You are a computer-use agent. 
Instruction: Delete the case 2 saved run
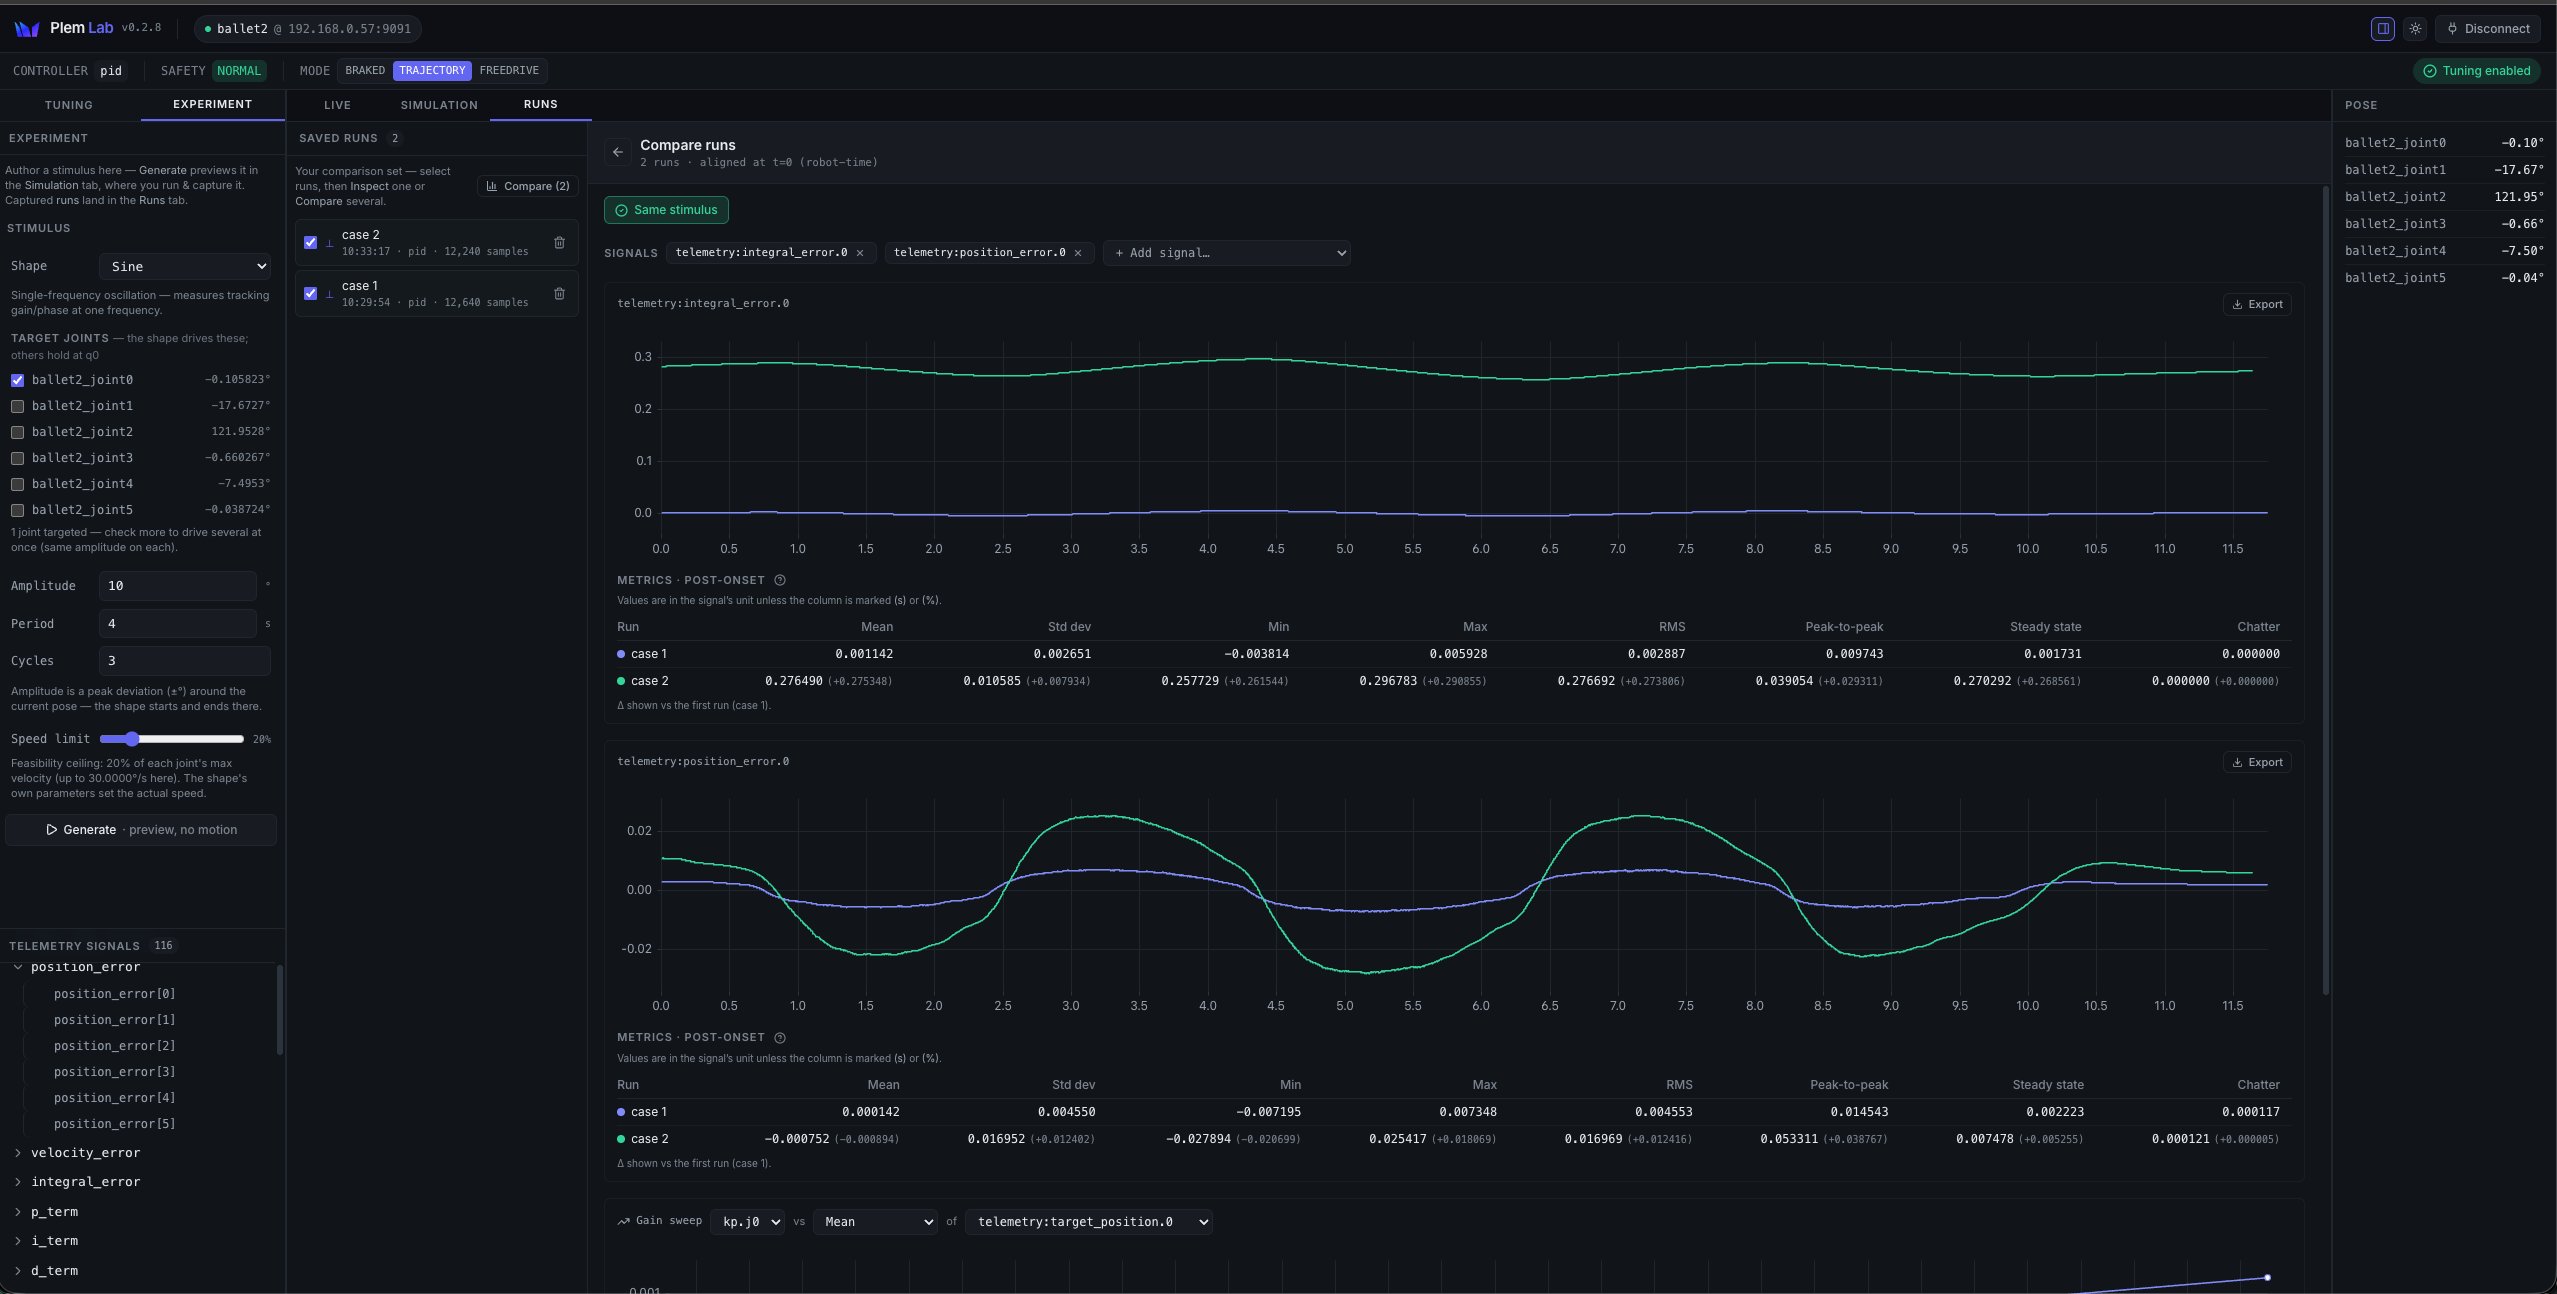pyautogui.click(x=559, y=242)
